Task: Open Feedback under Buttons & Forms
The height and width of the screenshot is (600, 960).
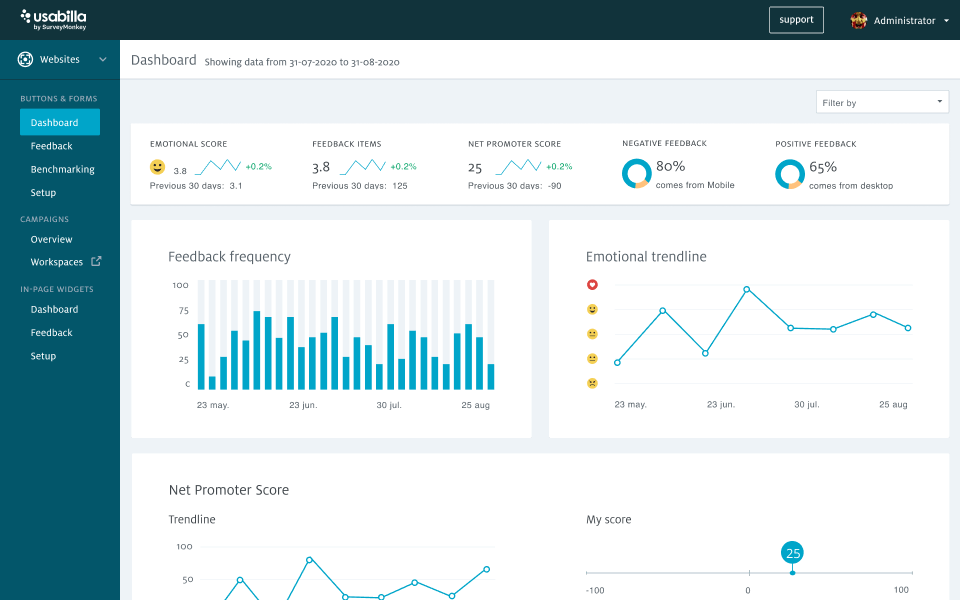Action: click(51, 146)
